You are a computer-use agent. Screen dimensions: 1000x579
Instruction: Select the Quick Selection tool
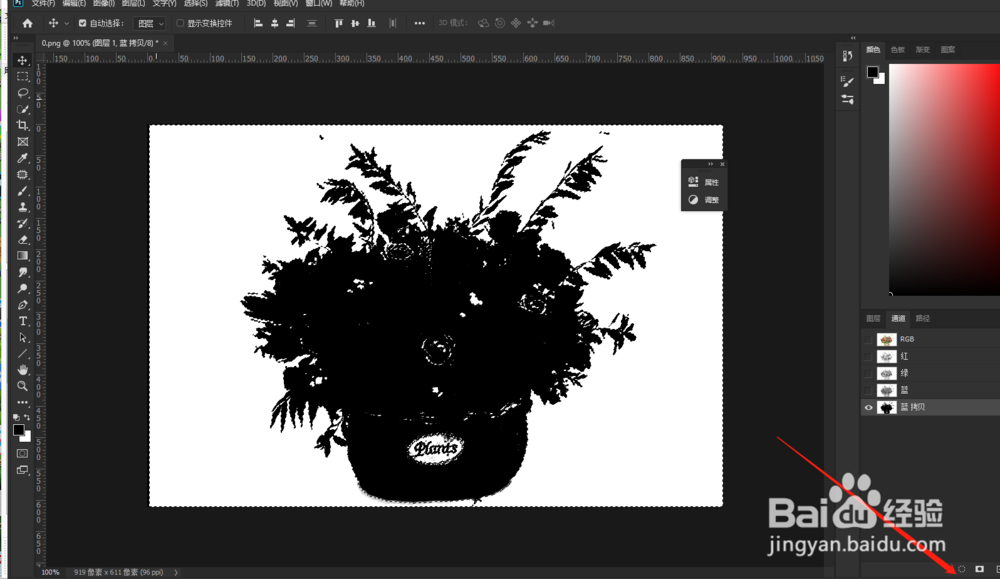[x=22, y=109]
